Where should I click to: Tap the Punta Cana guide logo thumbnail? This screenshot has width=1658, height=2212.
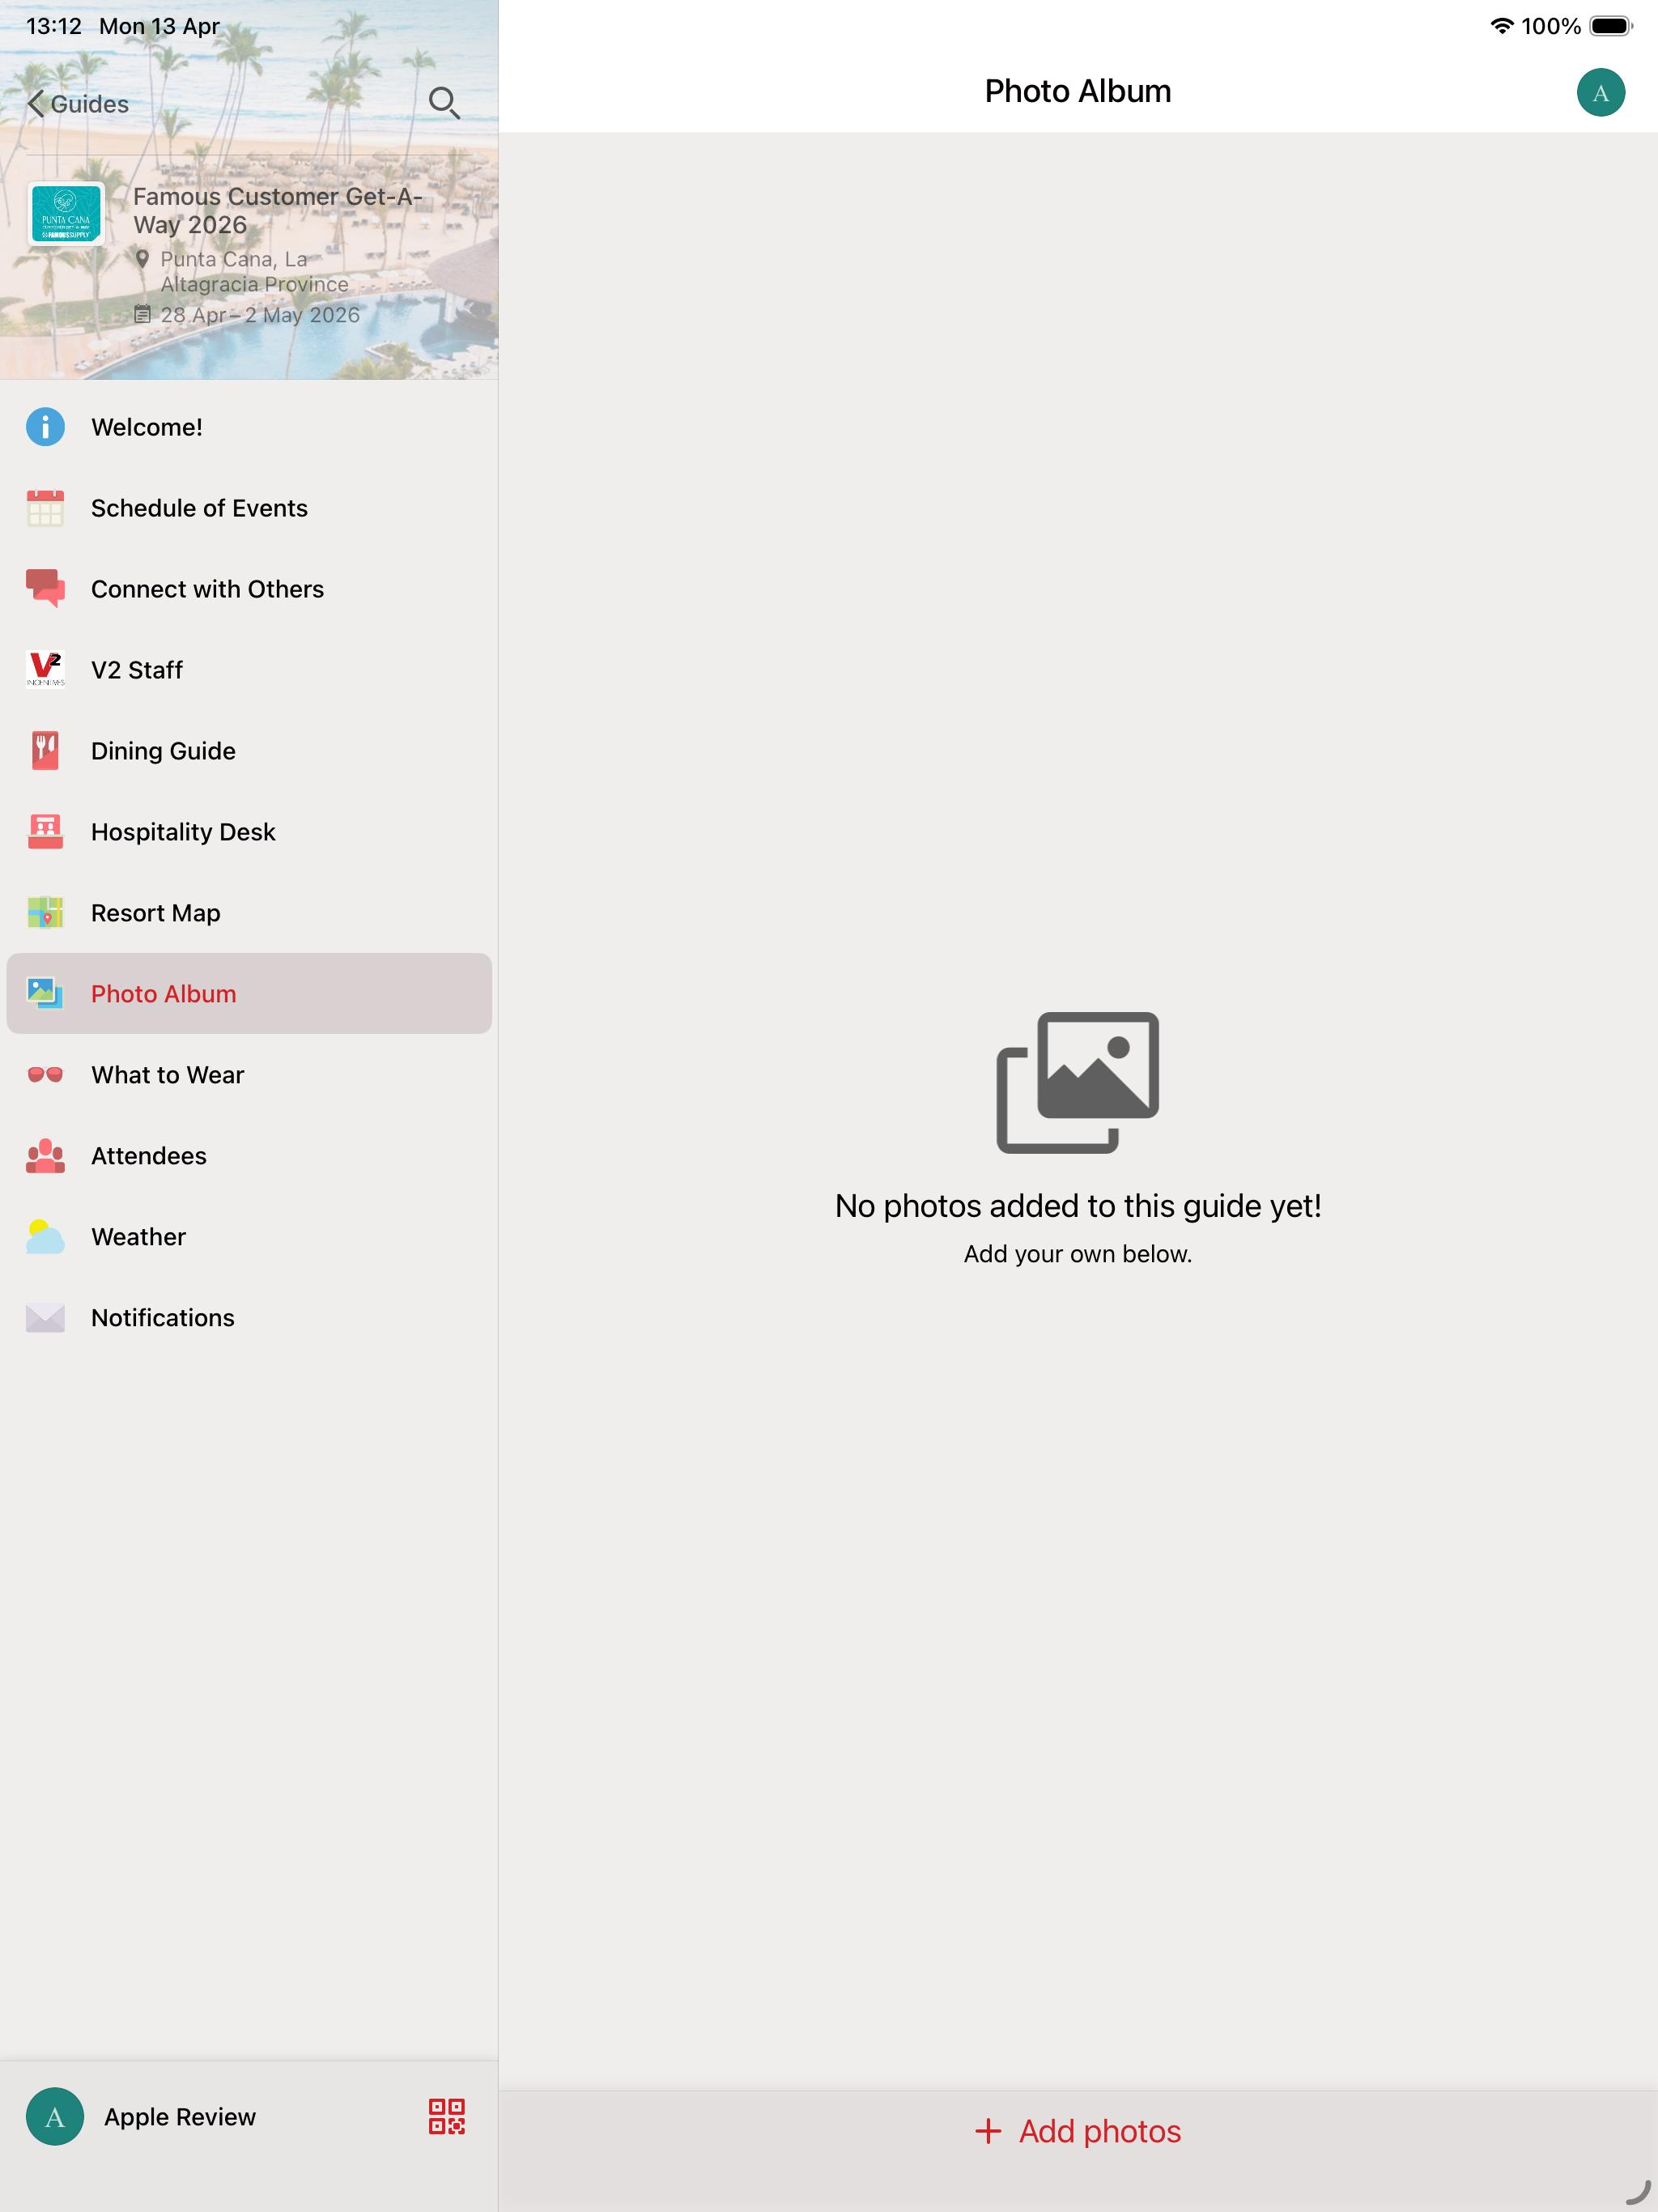[66, 213]
